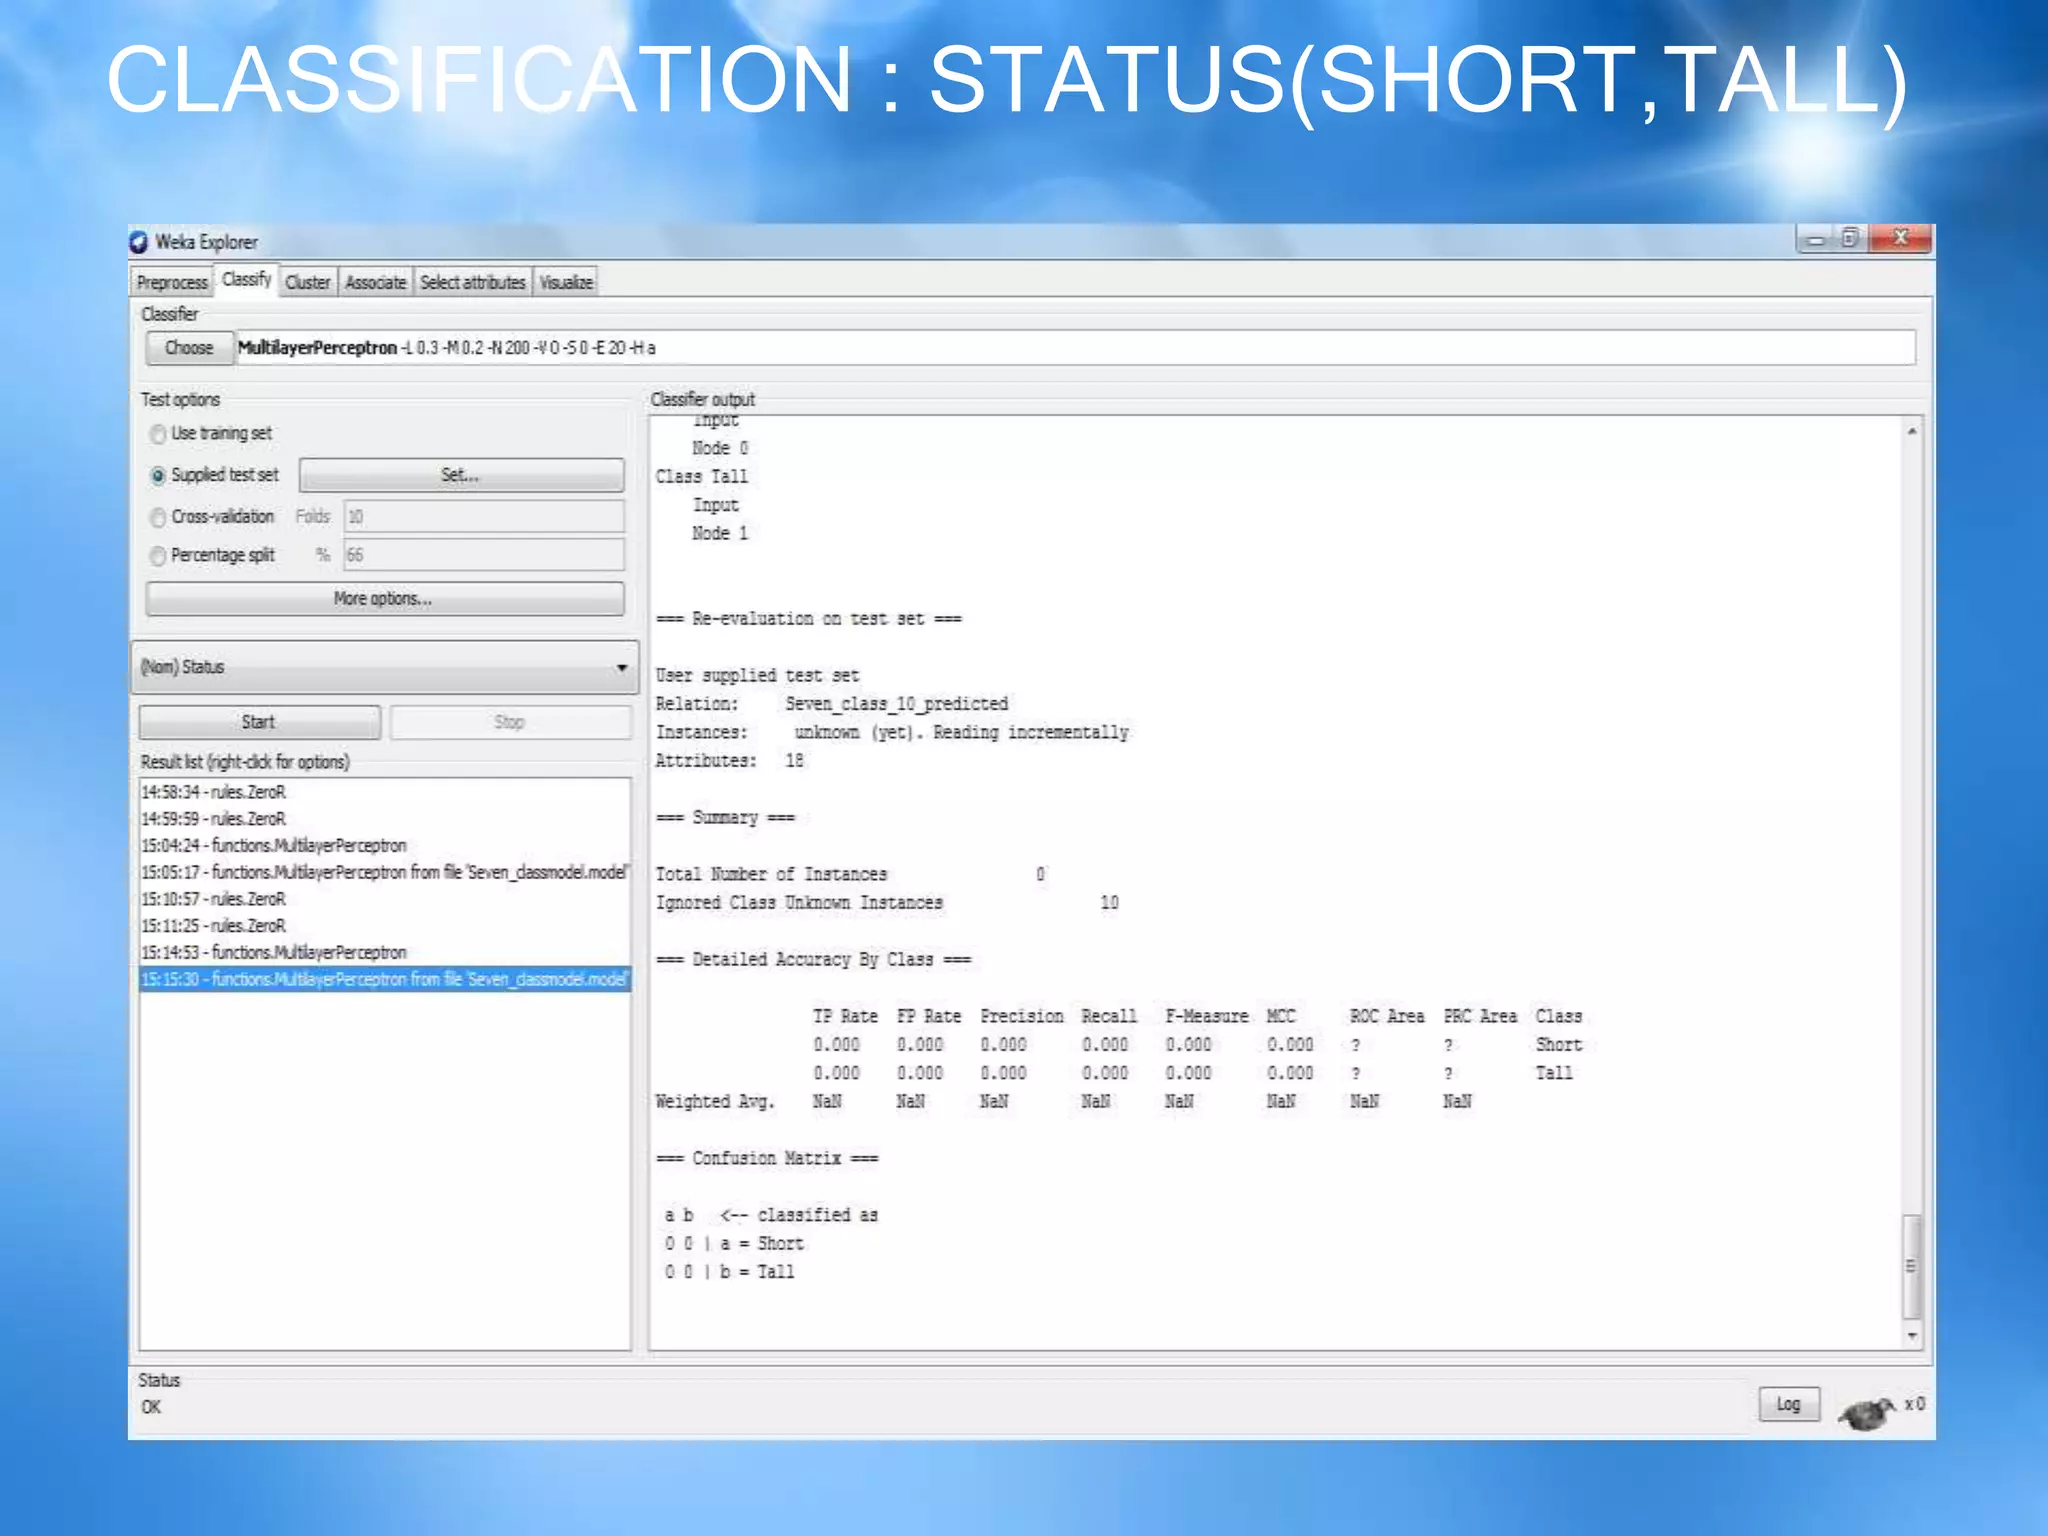
Task: Click the relation name Seven_class_10_predicted
Action: (896, 704)
